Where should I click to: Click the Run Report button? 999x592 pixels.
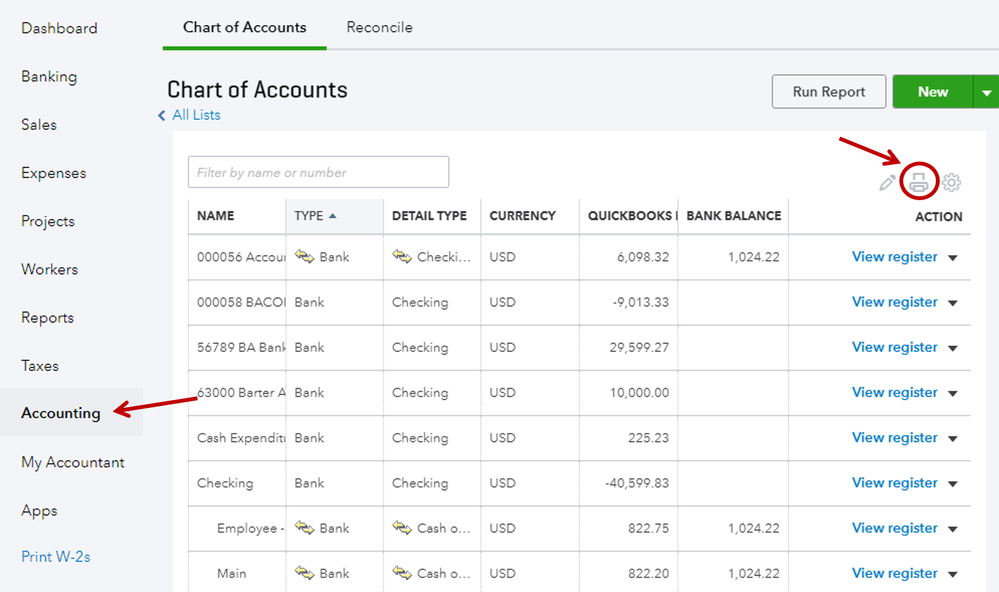point(829,92)
